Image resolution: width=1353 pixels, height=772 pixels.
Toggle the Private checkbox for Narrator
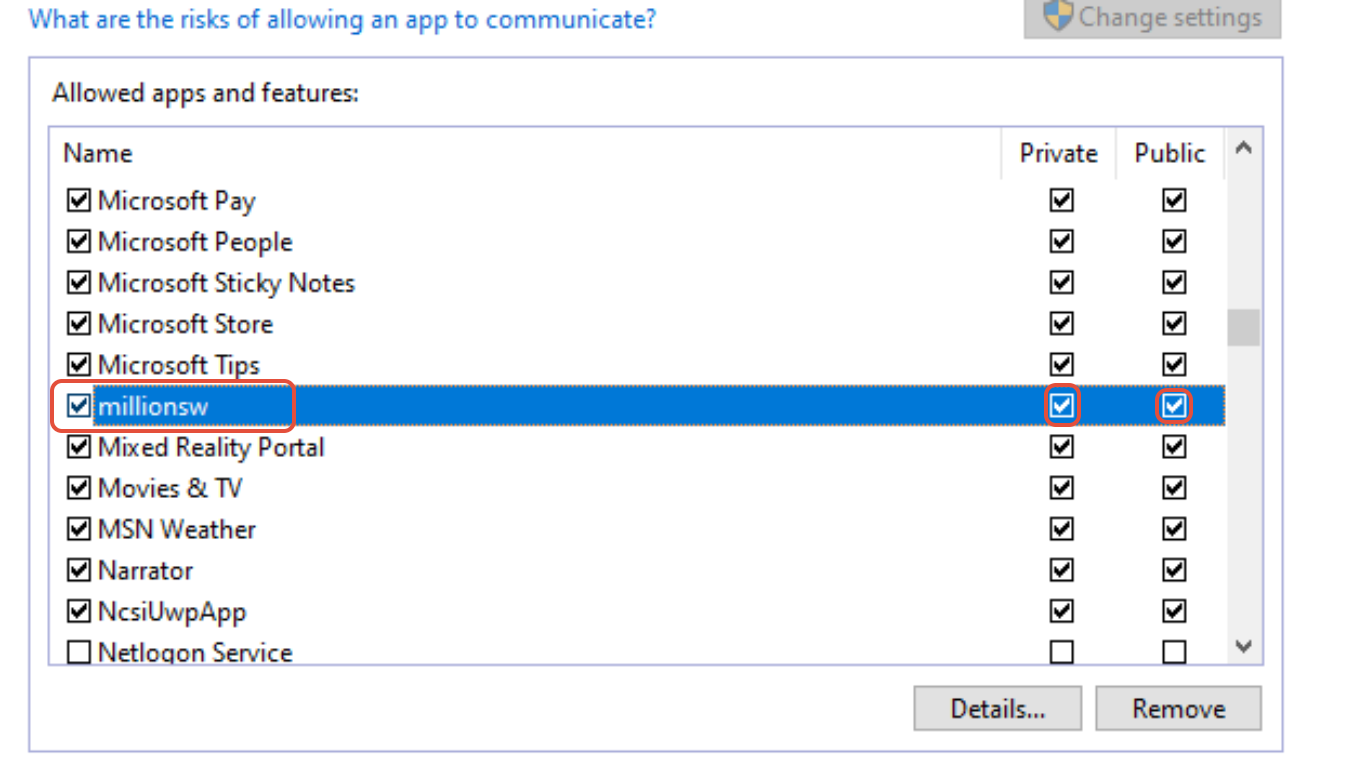click(x=1062, y=570)
